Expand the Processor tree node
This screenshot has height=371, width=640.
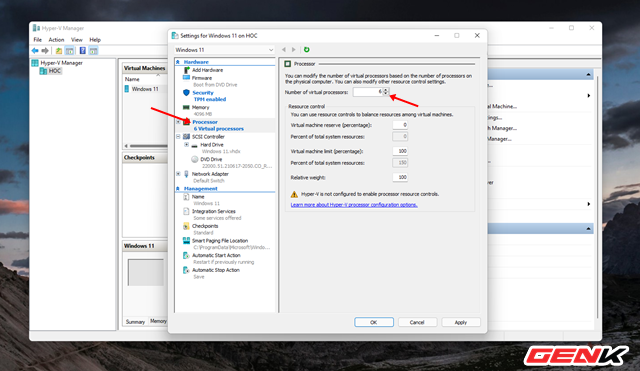pyautogui.click(x=178, y=122)
